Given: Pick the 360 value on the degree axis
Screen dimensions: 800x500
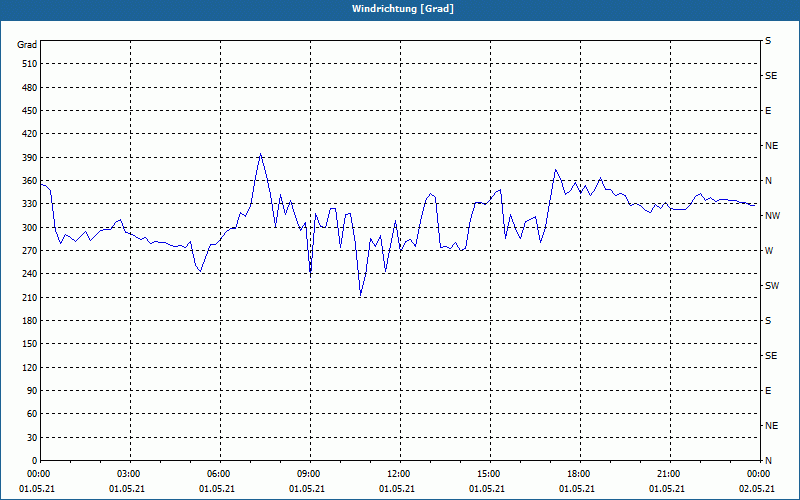Looking at the screenshot, I should click(30, 181).
